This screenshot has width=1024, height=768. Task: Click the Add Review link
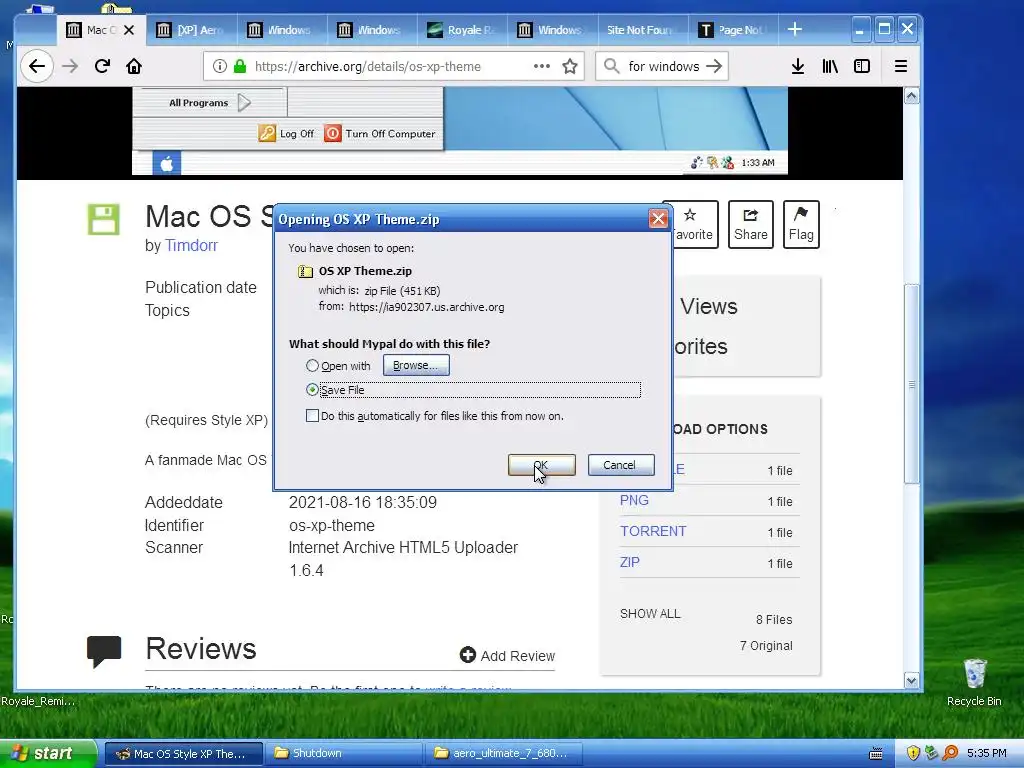pyautogui.click(x=518, y=656)
